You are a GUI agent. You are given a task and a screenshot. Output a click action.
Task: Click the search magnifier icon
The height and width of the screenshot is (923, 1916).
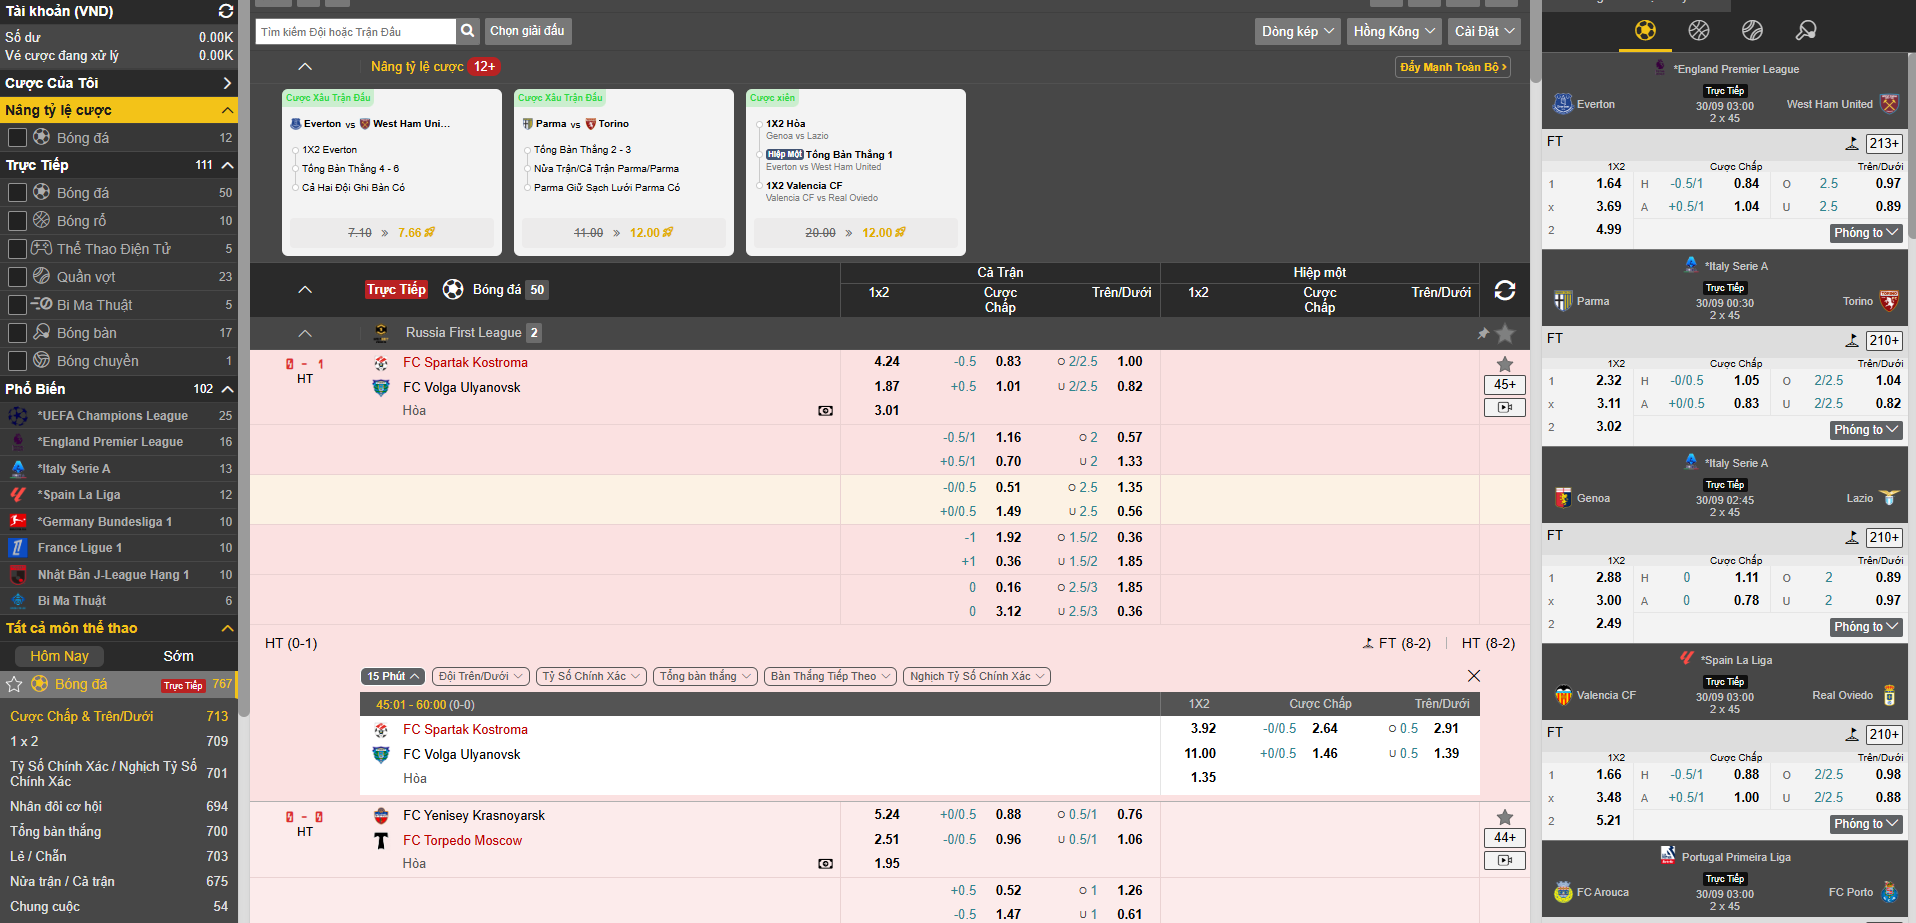click(467, 31)
